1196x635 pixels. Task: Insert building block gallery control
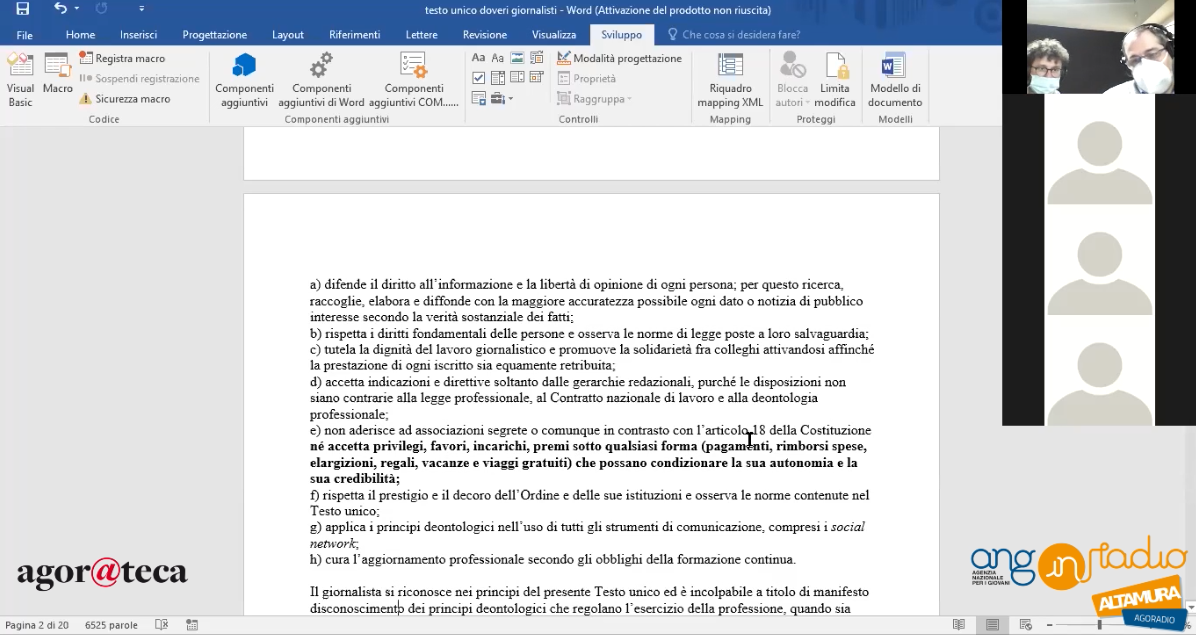[x=537, y=58]
